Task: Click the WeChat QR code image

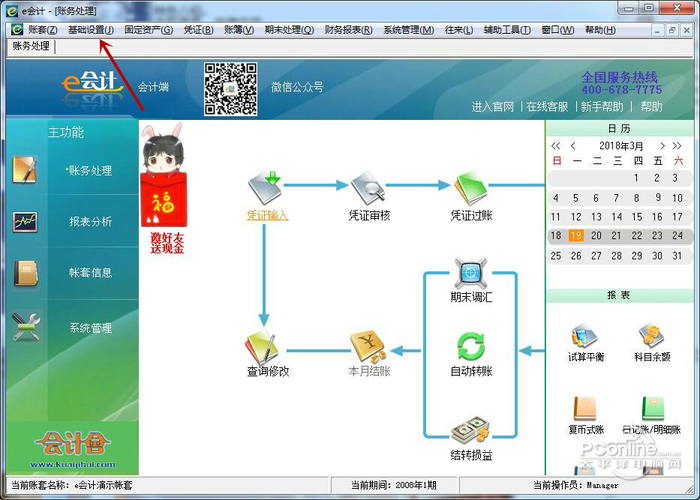Action: click(230, 89)
